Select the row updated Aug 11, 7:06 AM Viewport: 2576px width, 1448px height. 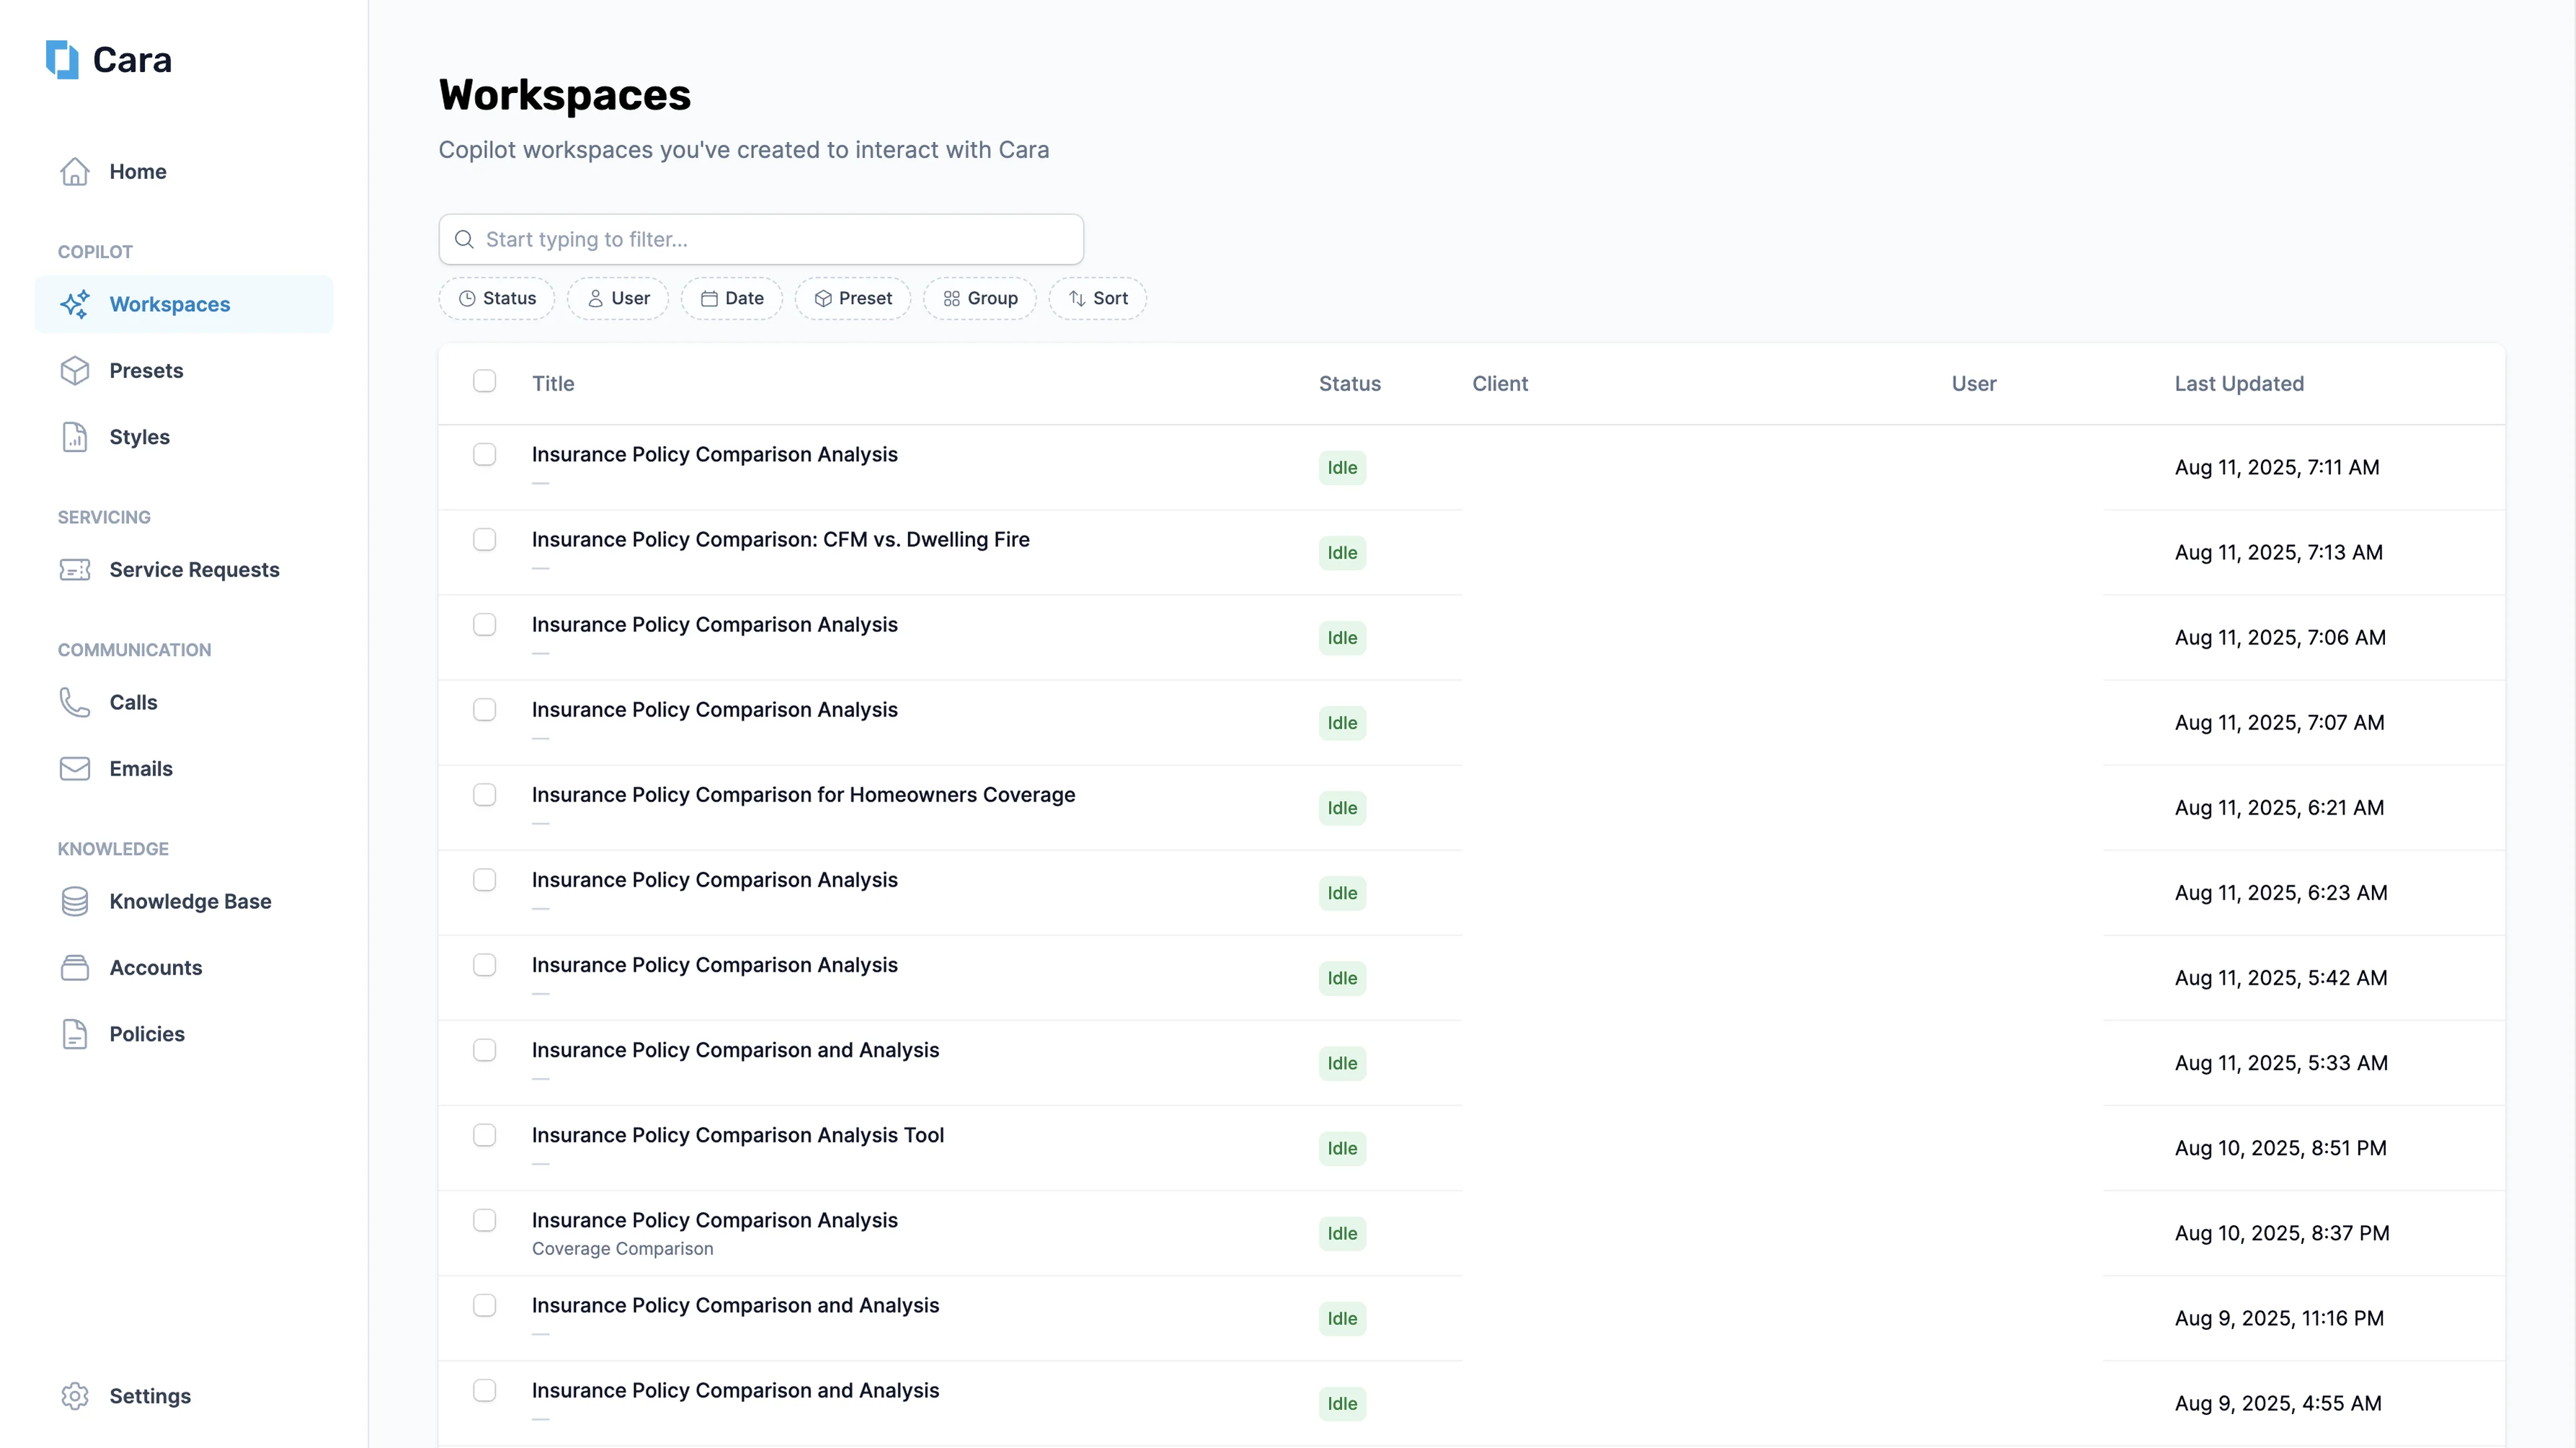484,624
